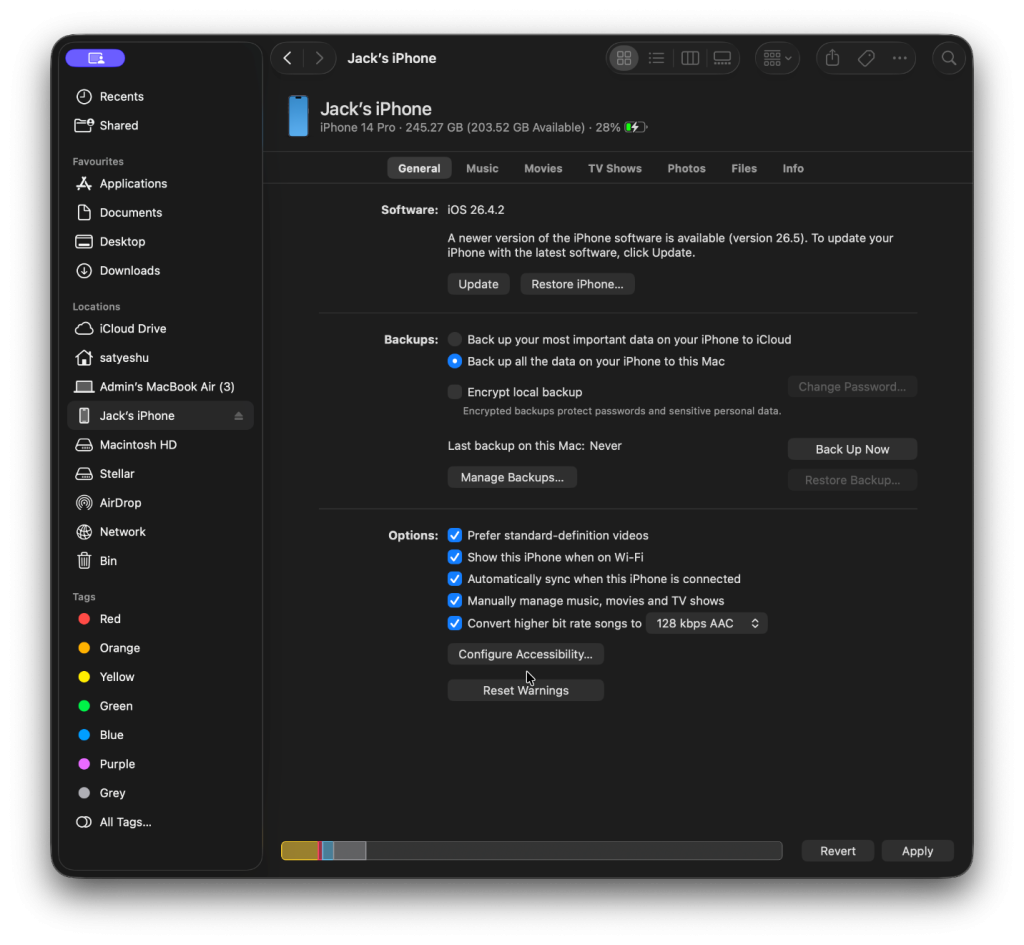Click yellow segment of storage bar

point(300,851)
